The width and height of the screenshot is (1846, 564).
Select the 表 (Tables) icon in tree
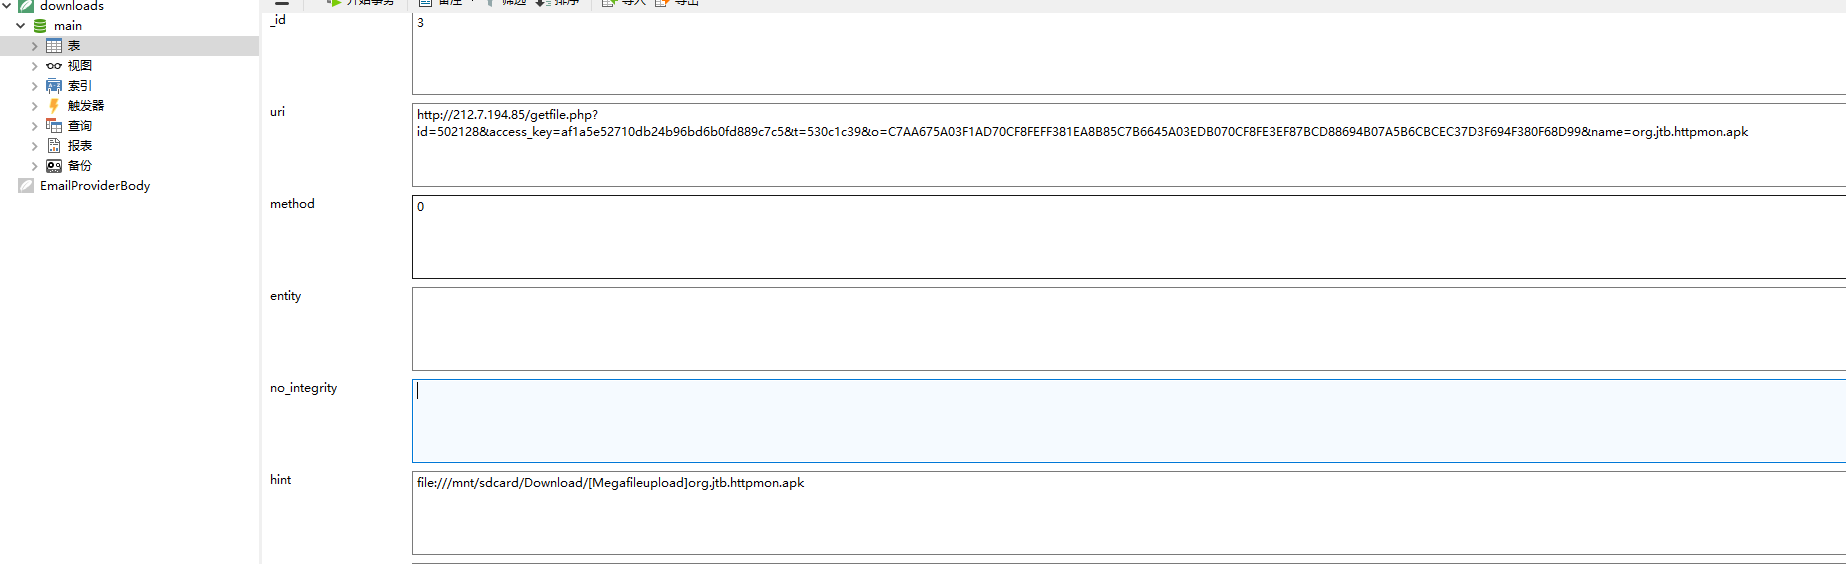click(x=54, y=46)
